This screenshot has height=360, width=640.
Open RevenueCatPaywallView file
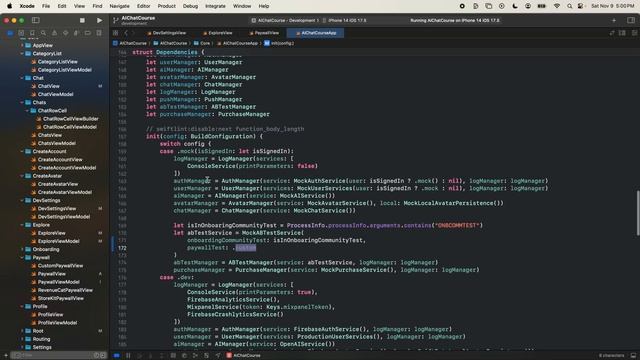point(65,290)
